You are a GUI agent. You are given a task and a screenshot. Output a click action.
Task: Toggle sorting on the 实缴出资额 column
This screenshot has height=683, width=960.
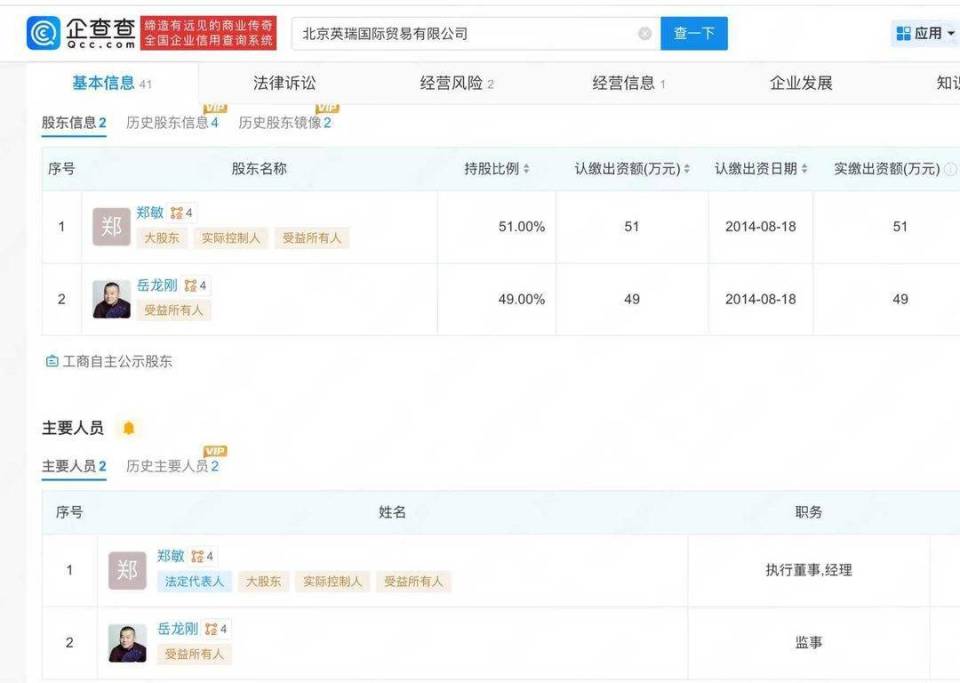(890, 169)
